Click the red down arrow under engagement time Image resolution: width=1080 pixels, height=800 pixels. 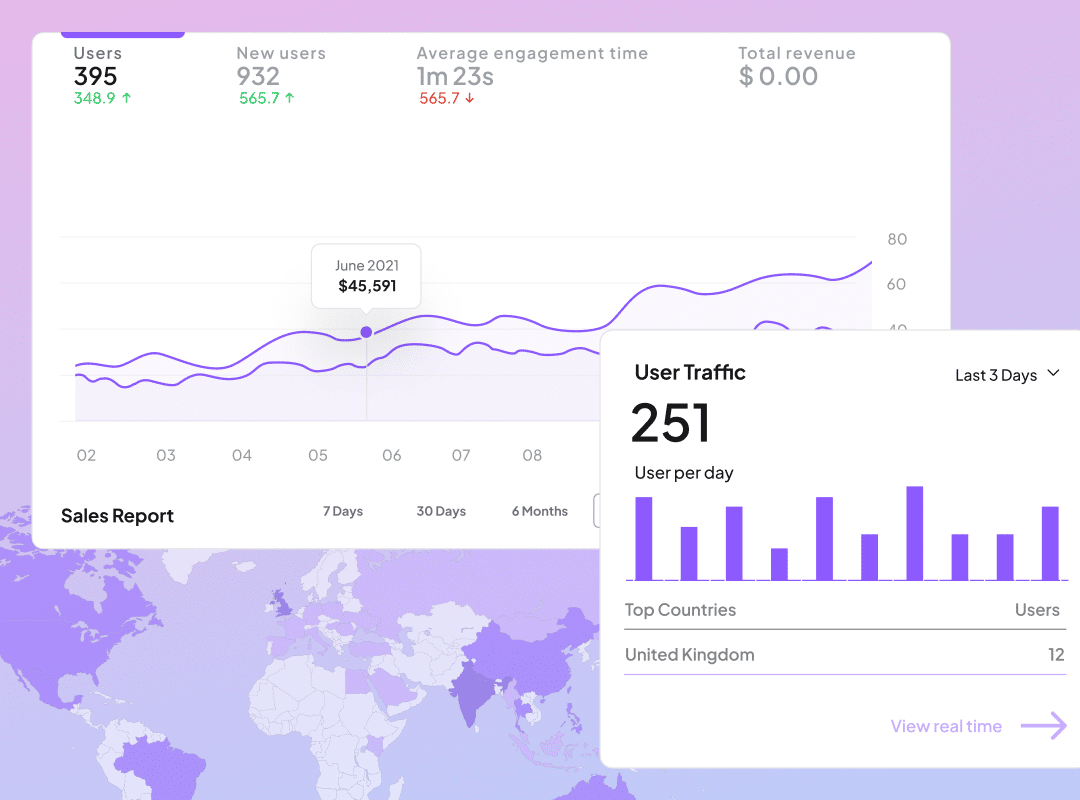click(x=469, y=98)
